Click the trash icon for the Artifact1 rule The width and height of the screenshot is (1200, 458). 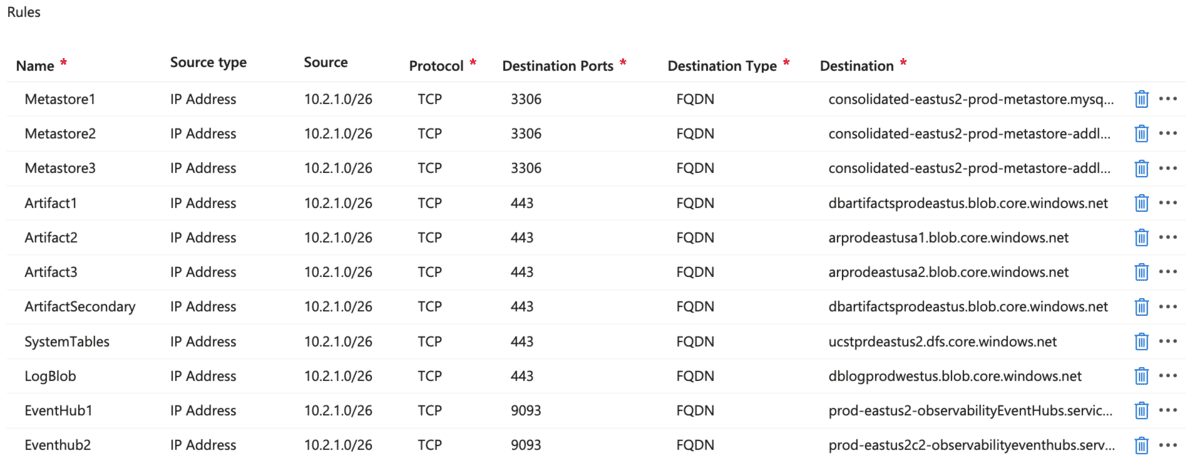tap(1141, 203)
